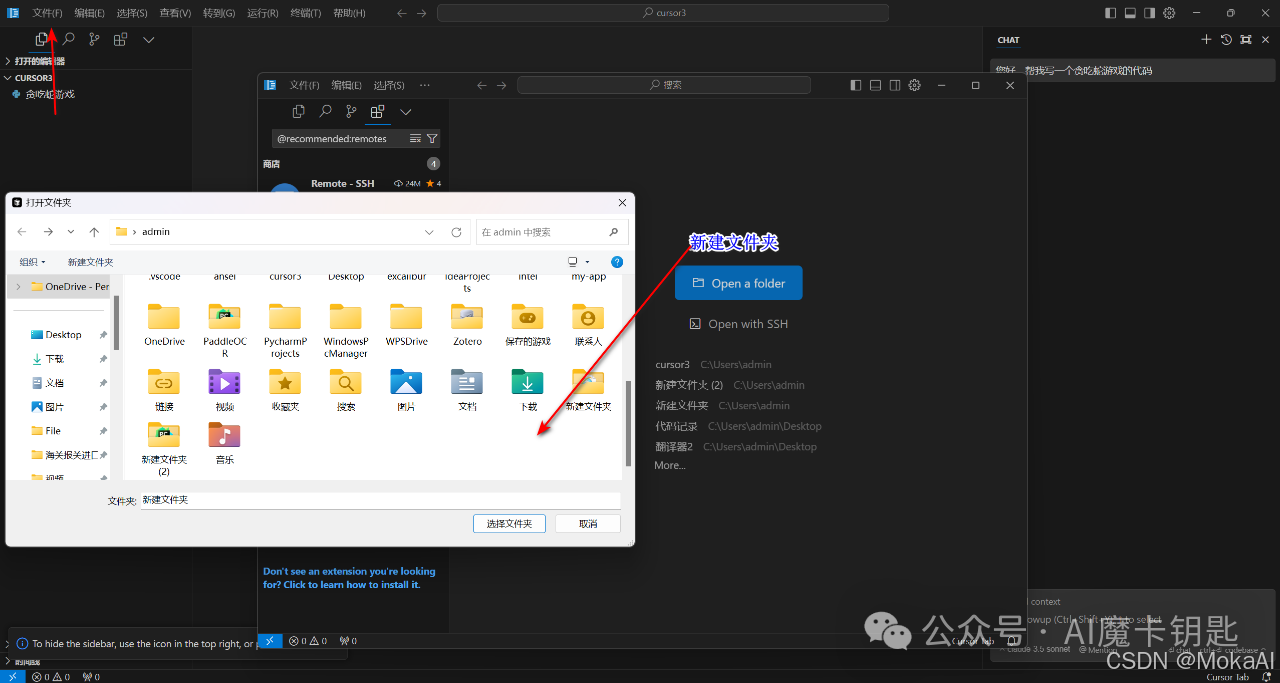
Task: Open Search view in main Cursor sidebar
Action: pos(68,39)
